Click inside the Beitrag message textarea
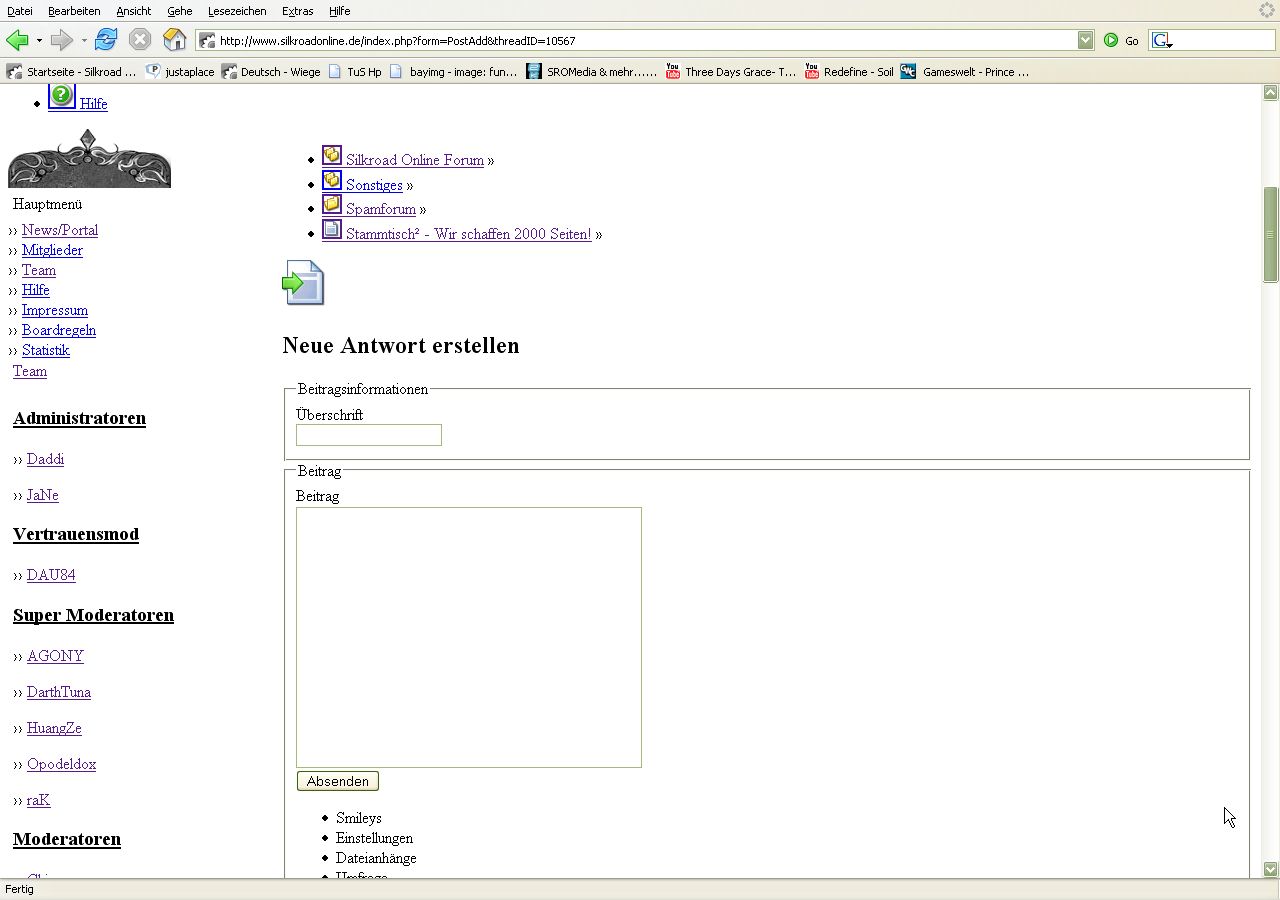The height and width of the screenshot is (900, 1280). tap(468, 637)
